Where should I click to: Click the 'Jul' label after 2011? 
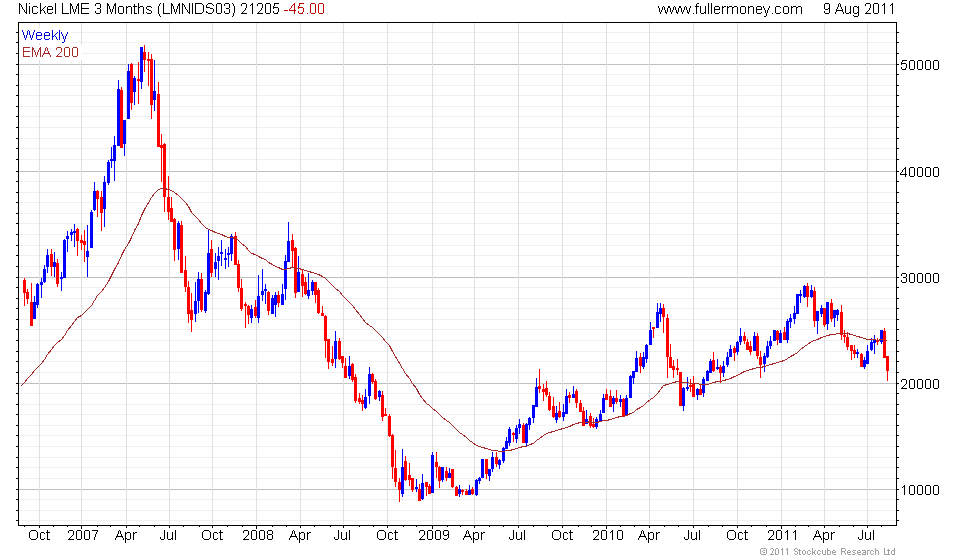pyautogui.click(x=866, y=536)
